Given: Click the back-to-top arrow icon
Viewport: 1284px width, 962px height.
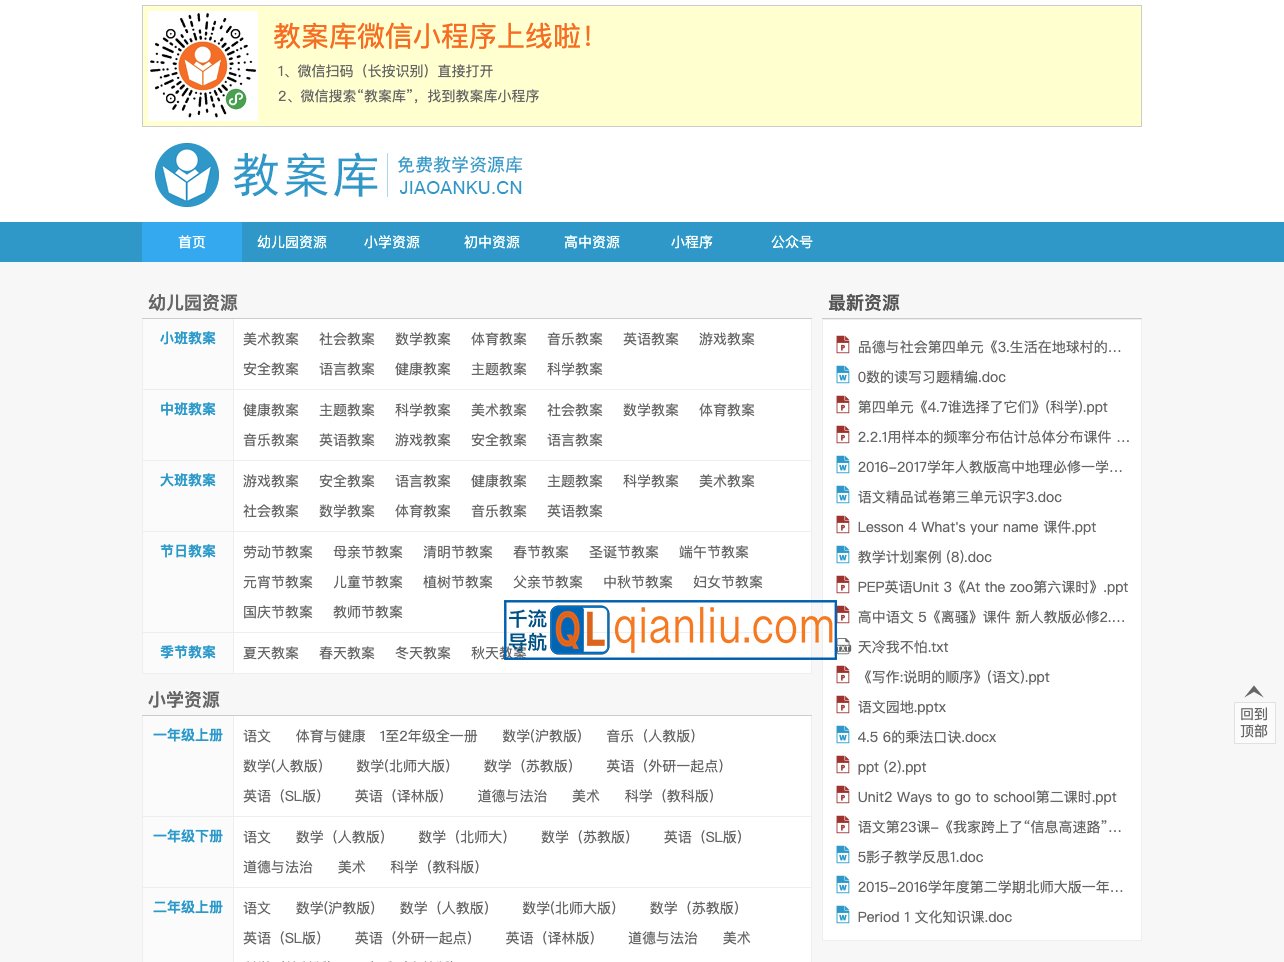Looking at the screenshot, I should coord(1254,690).
